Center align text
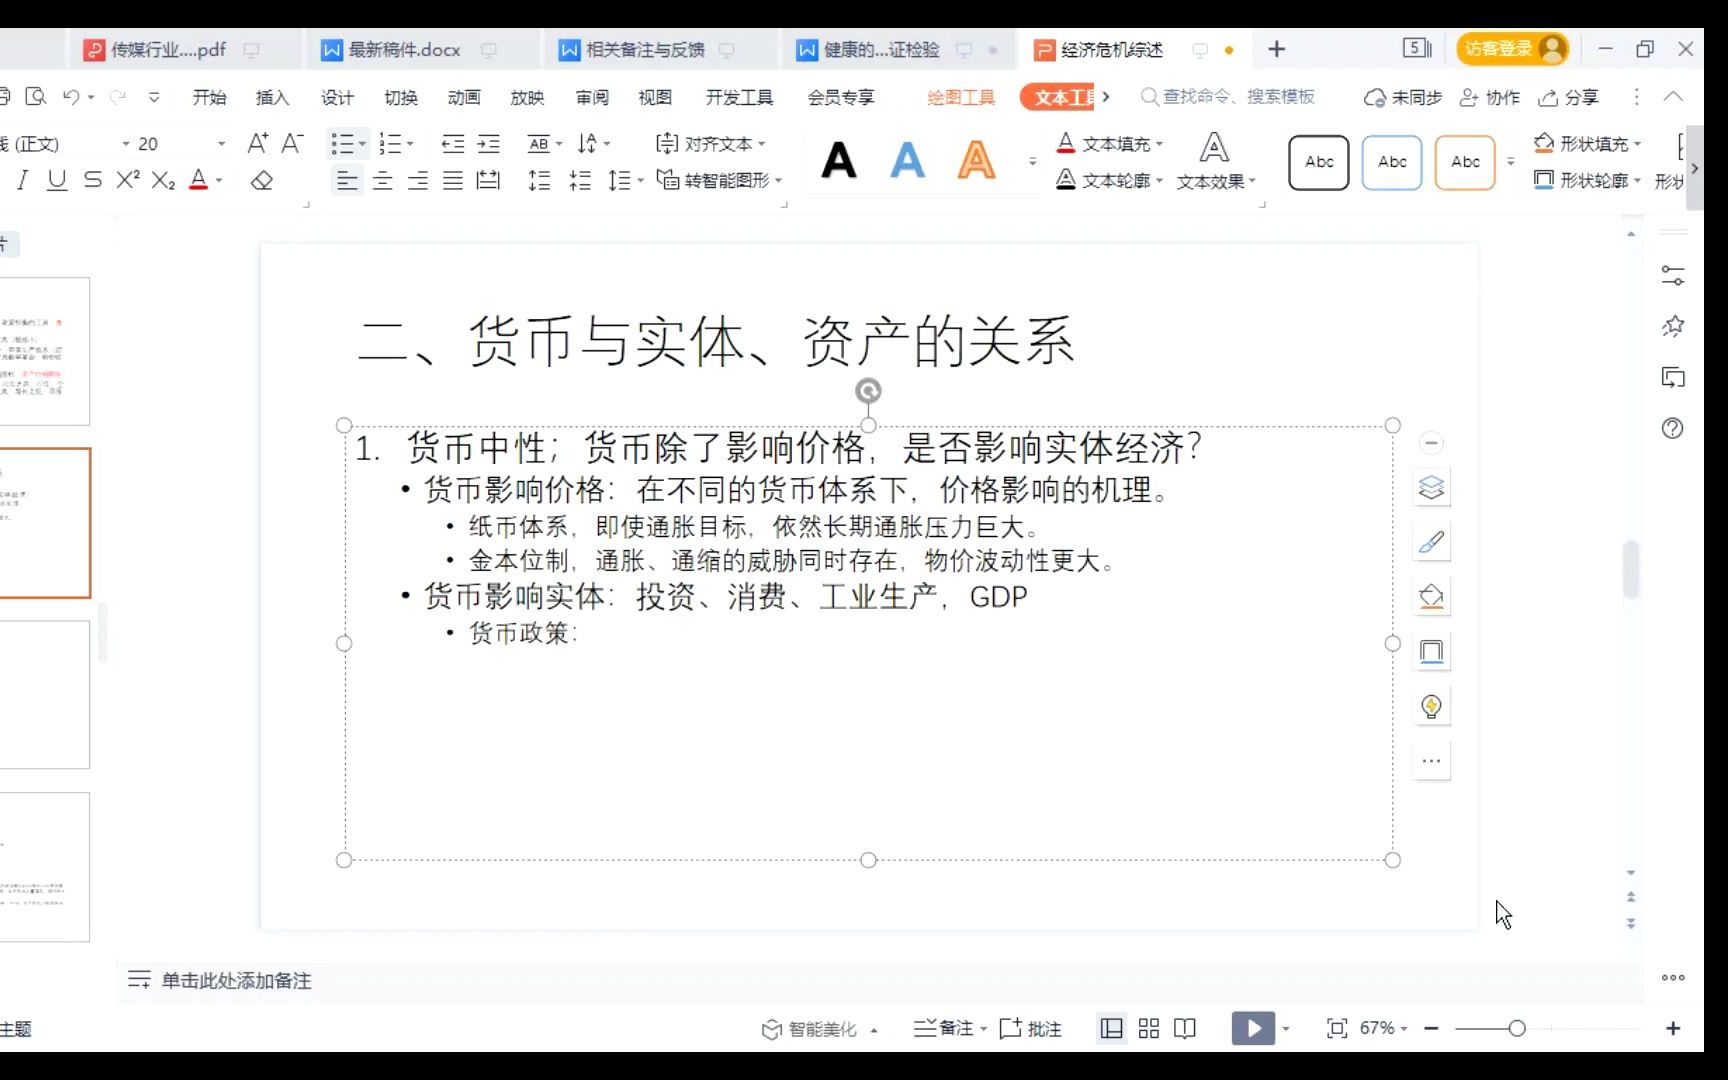 382,181
